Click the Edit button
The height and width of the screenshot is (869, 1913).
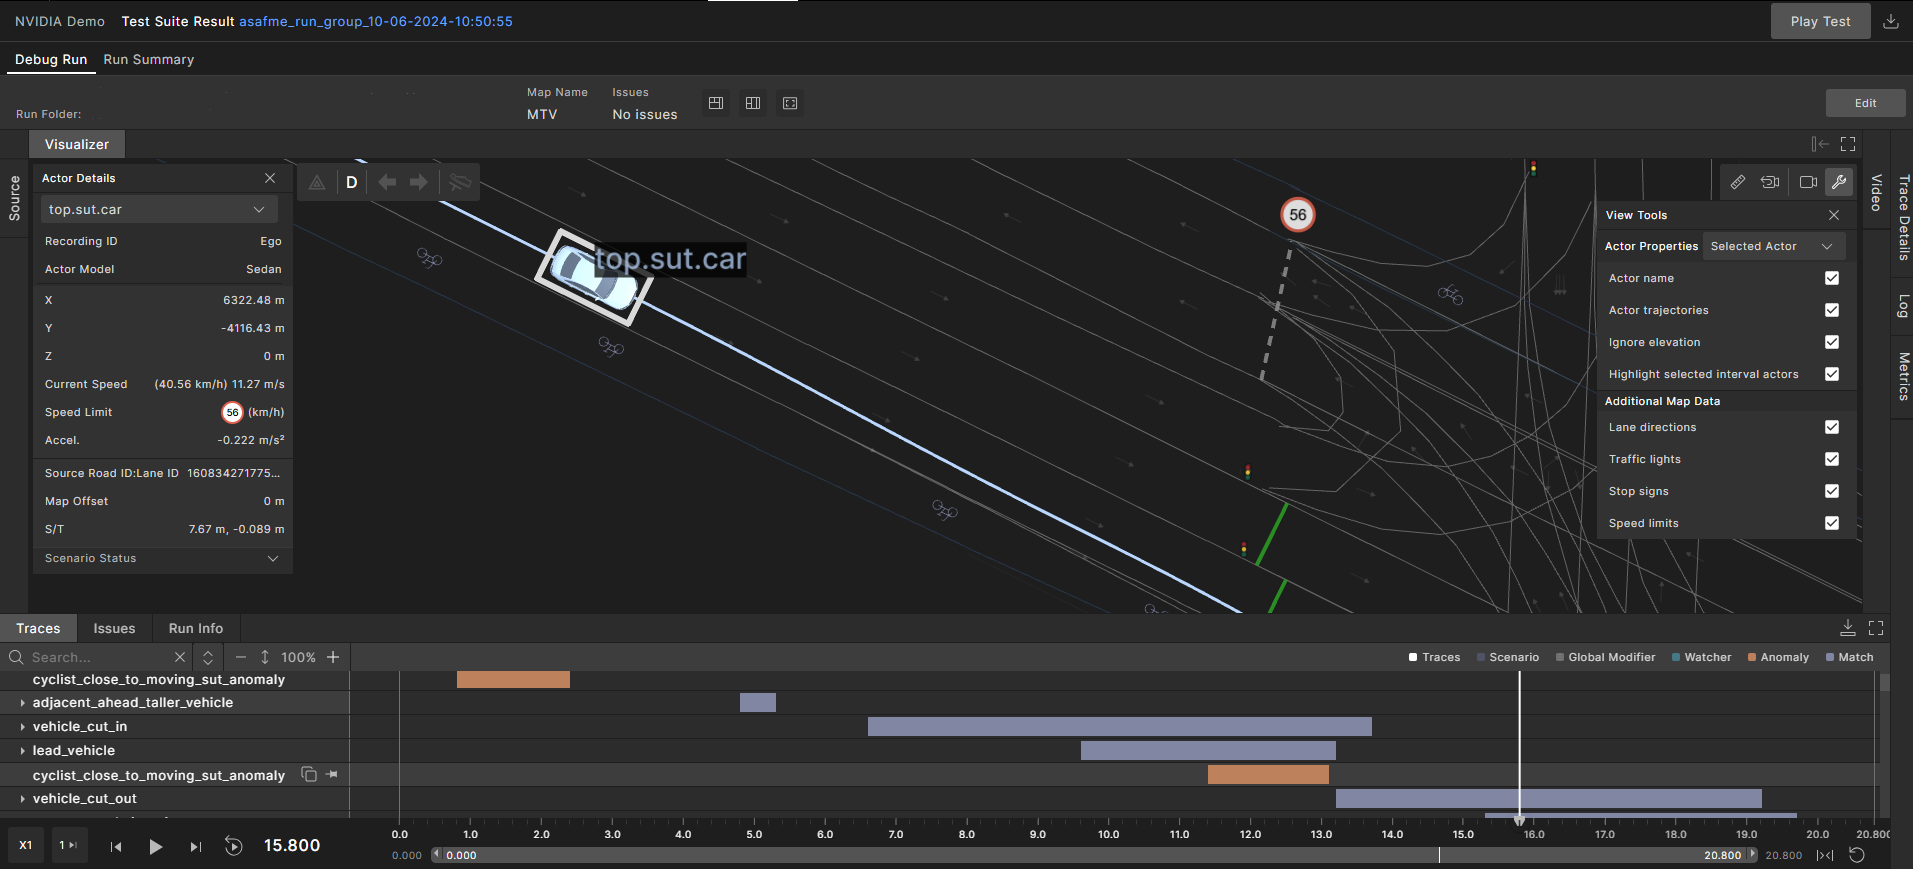point(1865,103)
